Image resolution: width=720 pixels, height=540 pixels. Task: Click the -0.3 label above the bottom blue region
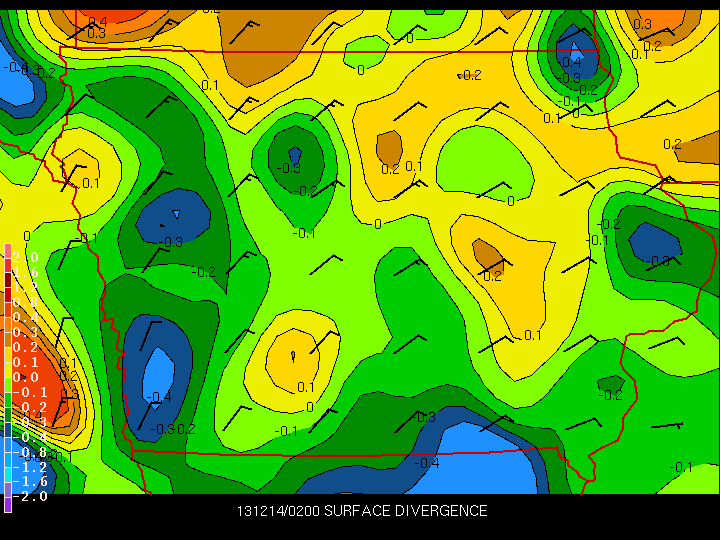click(x=425, y=417)
